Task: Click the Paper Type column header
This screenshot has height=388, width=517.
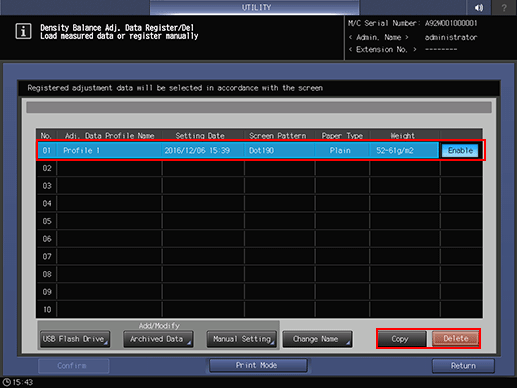Action: [x=342, y=136]
